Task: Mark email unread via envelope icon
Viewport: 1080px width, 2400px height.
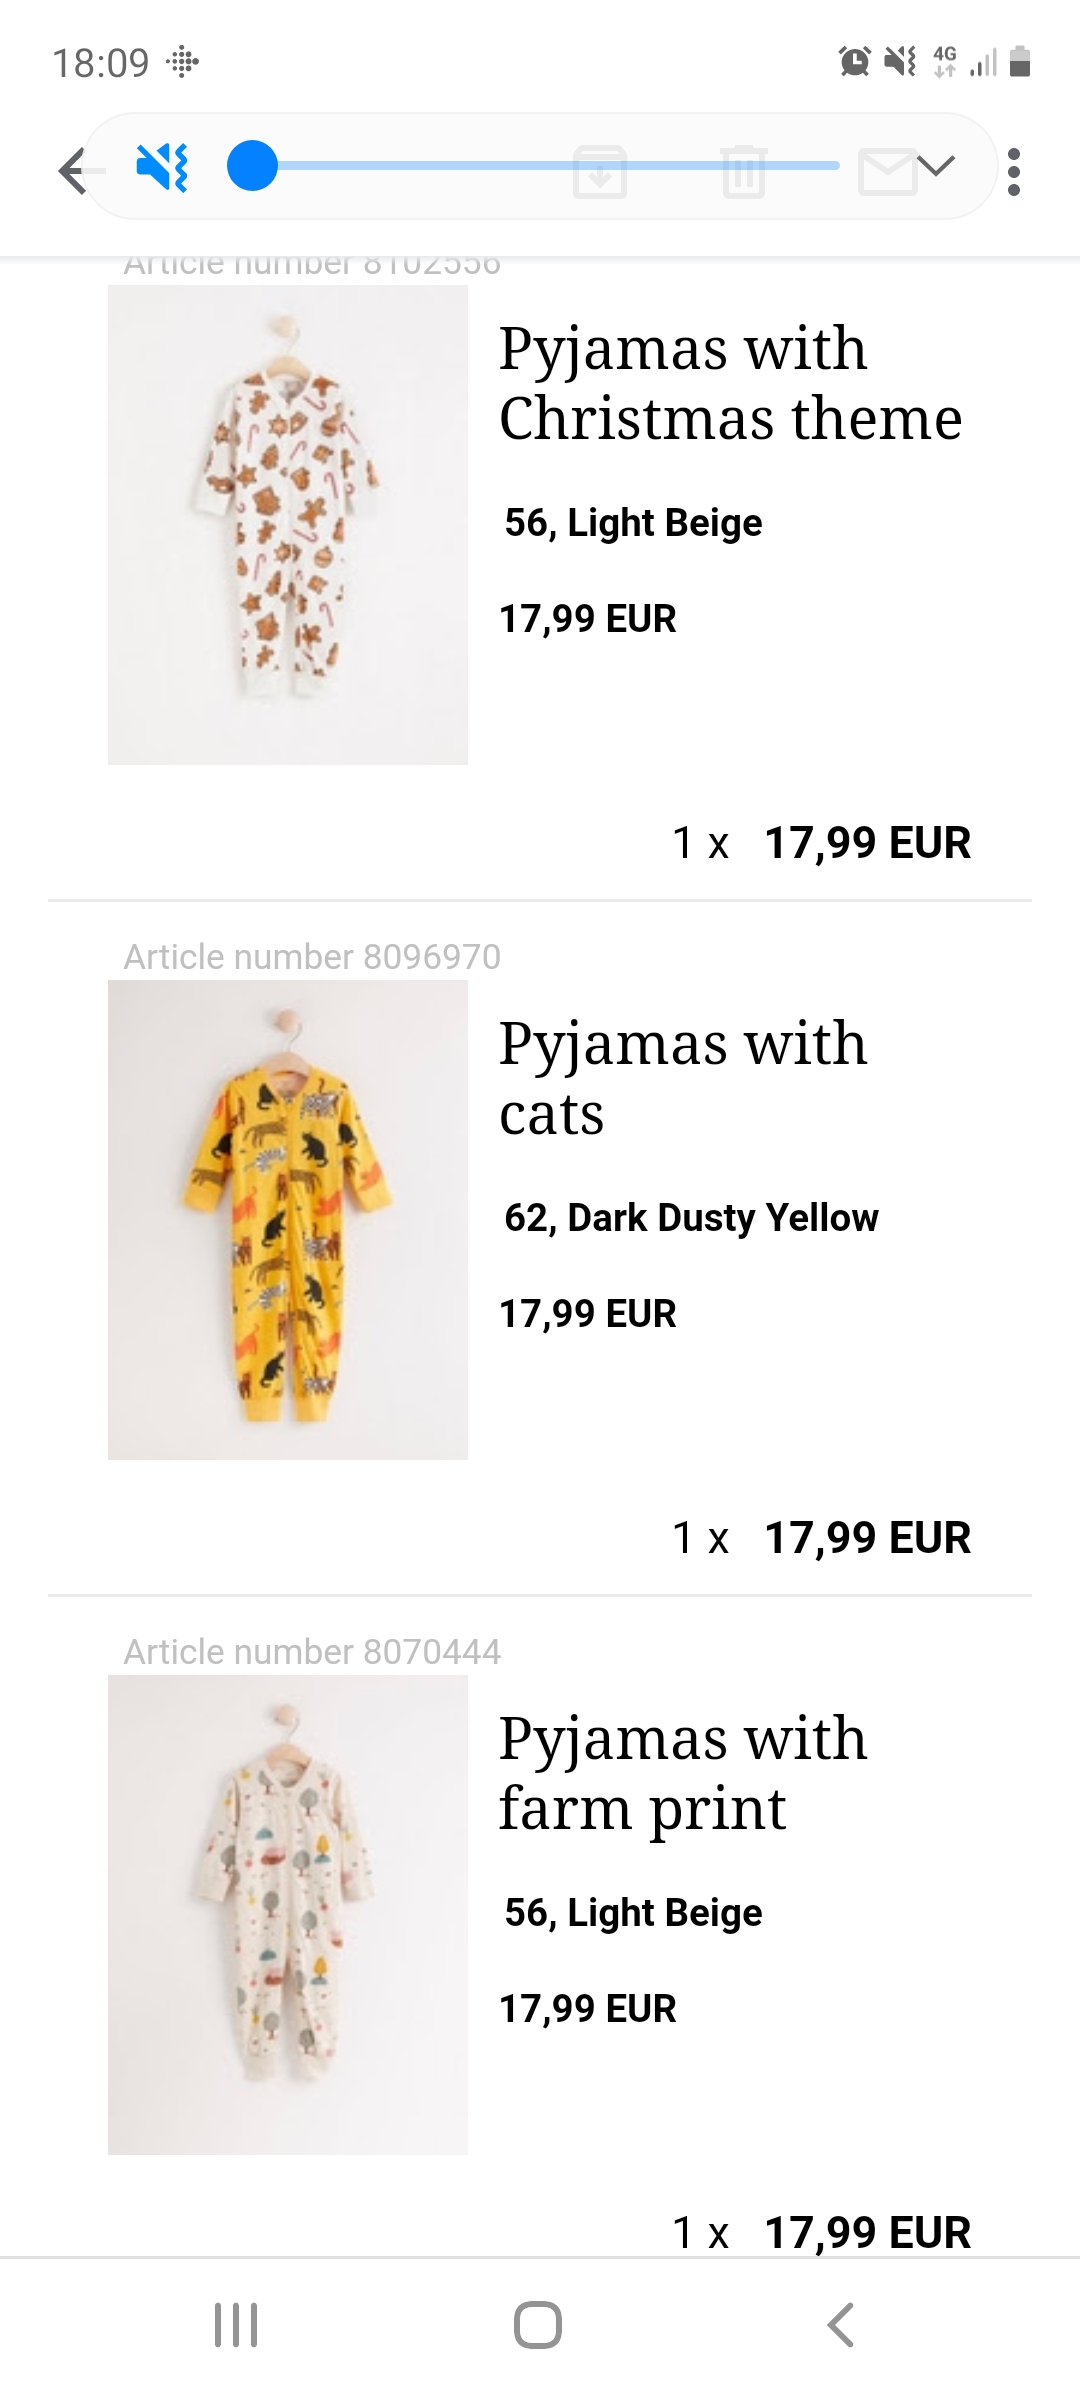Action: click(886, 171)
